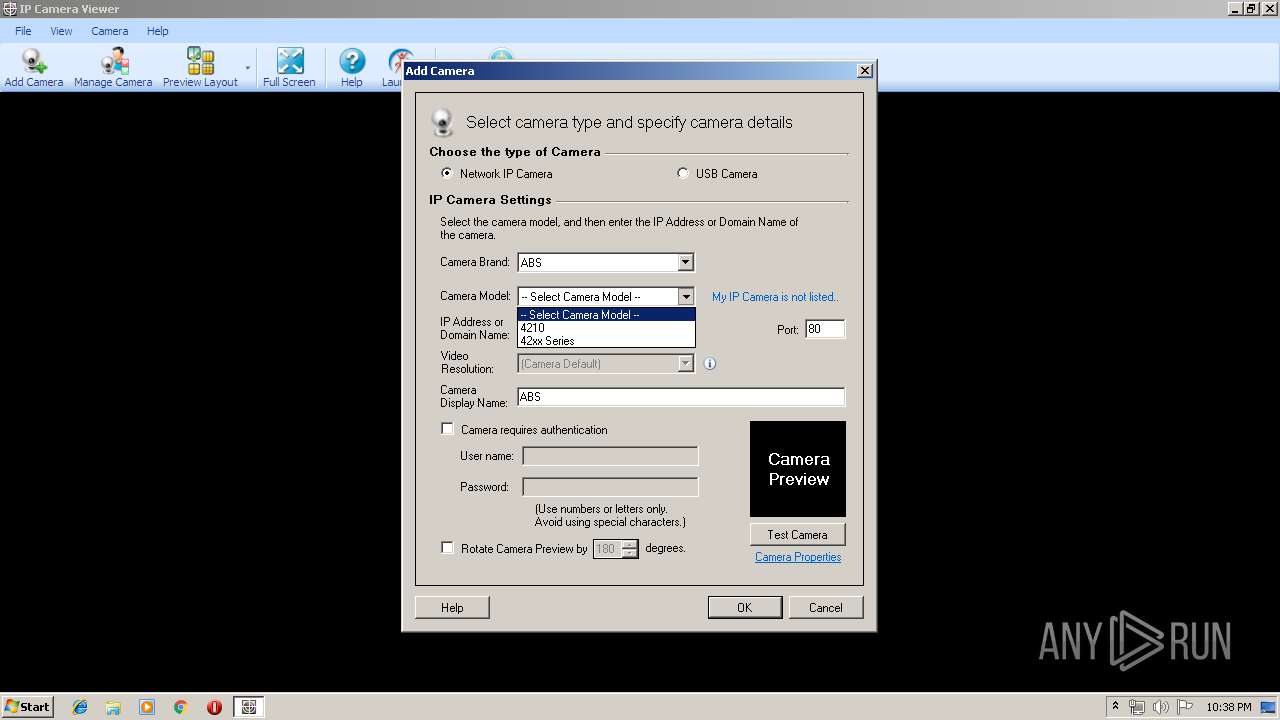
Task: Click the Add Camera toolbar icon
Action: tap(34, 68)
